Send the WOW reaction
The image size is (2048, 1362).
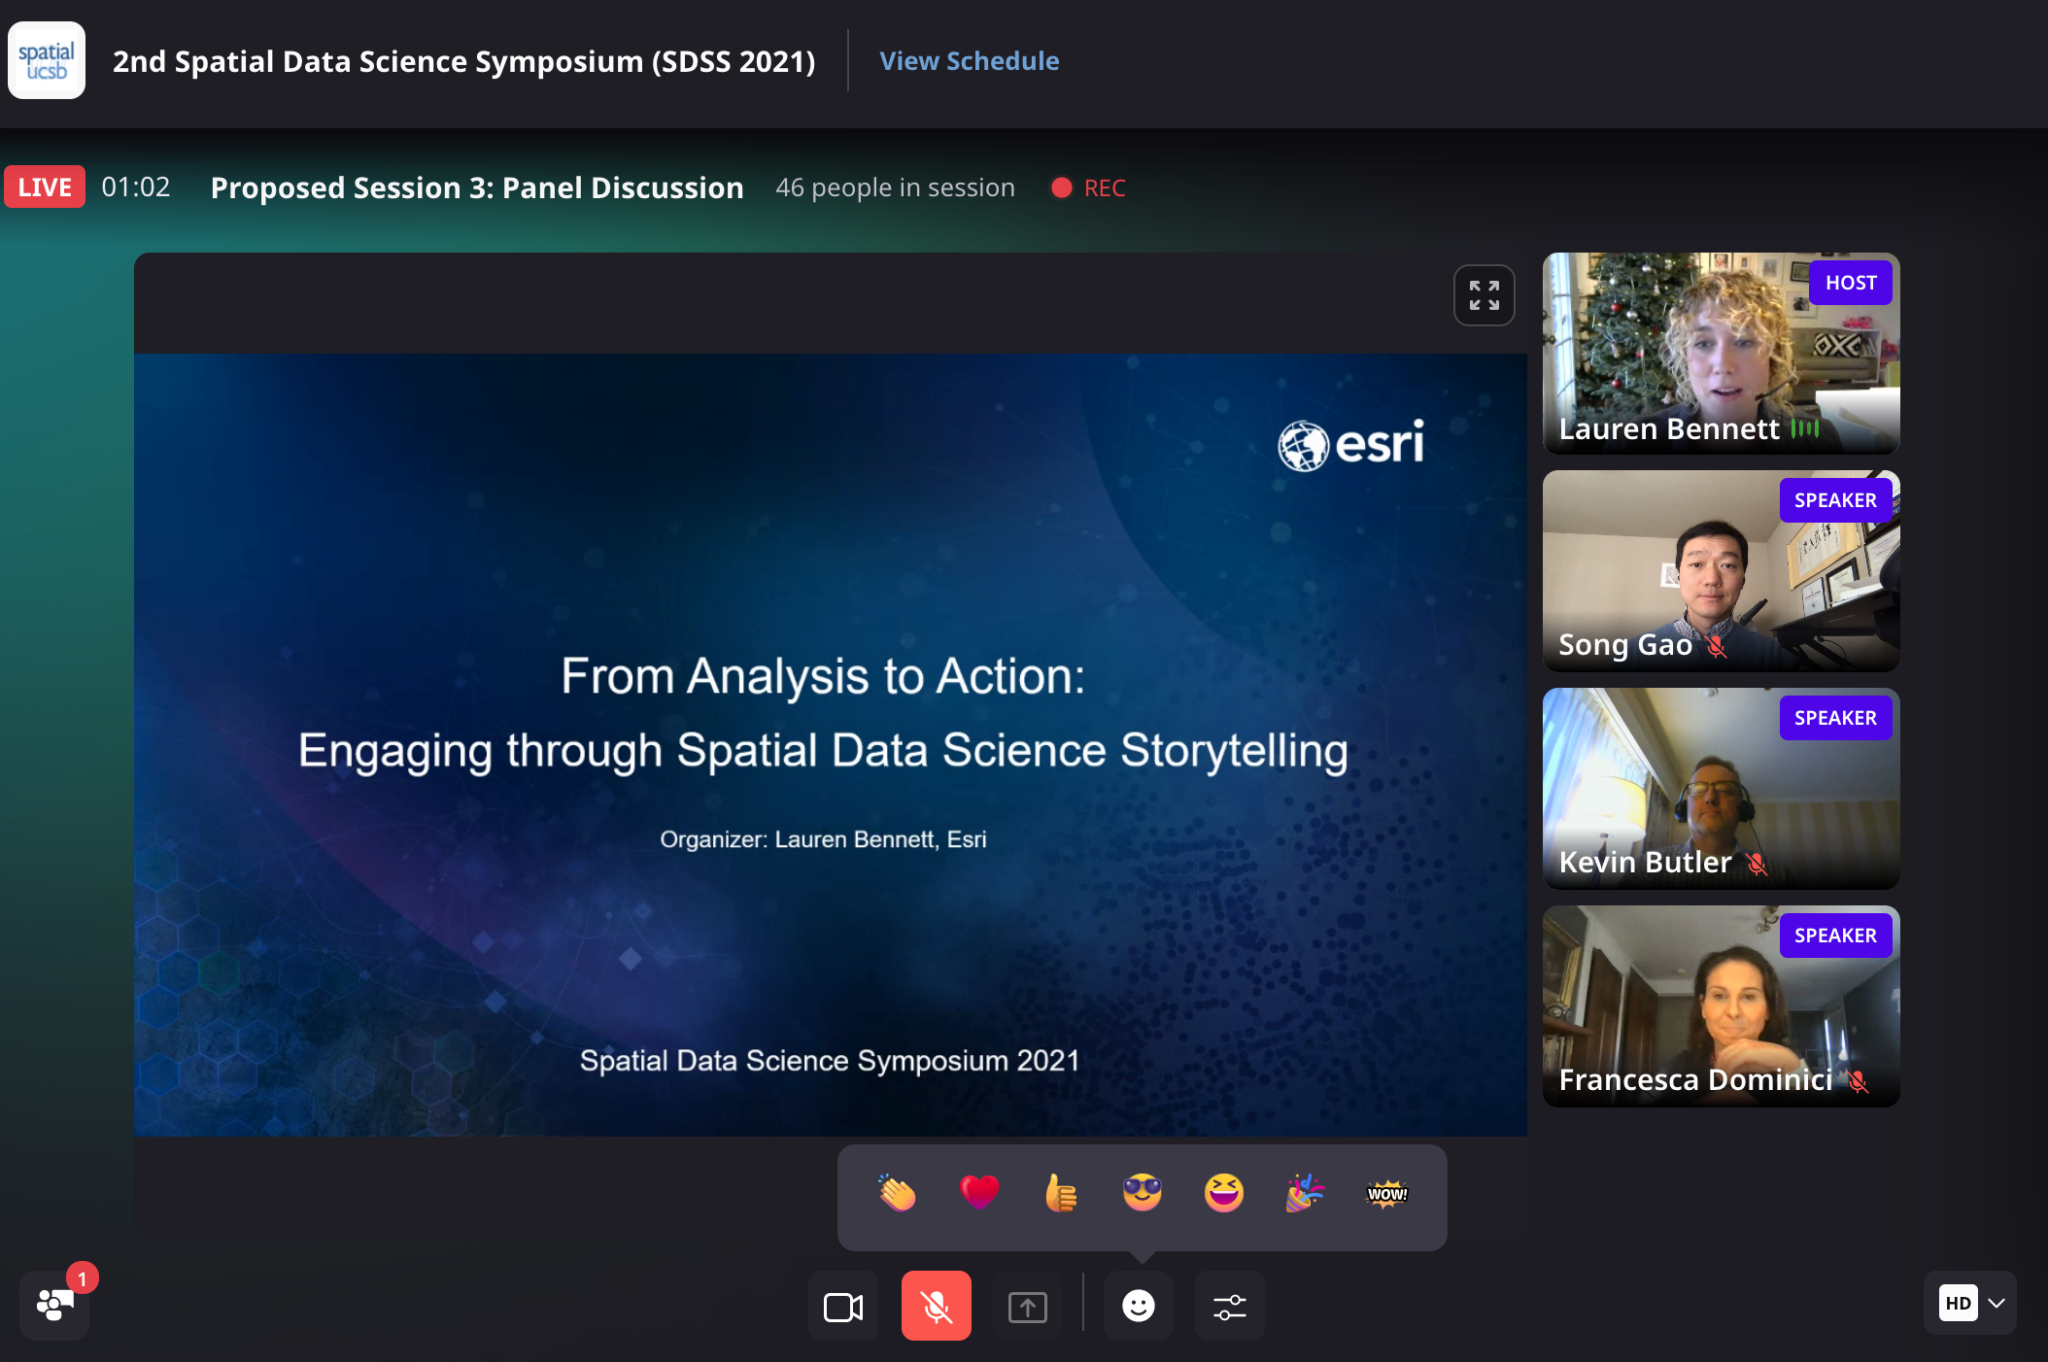tap(1387, 1193)
